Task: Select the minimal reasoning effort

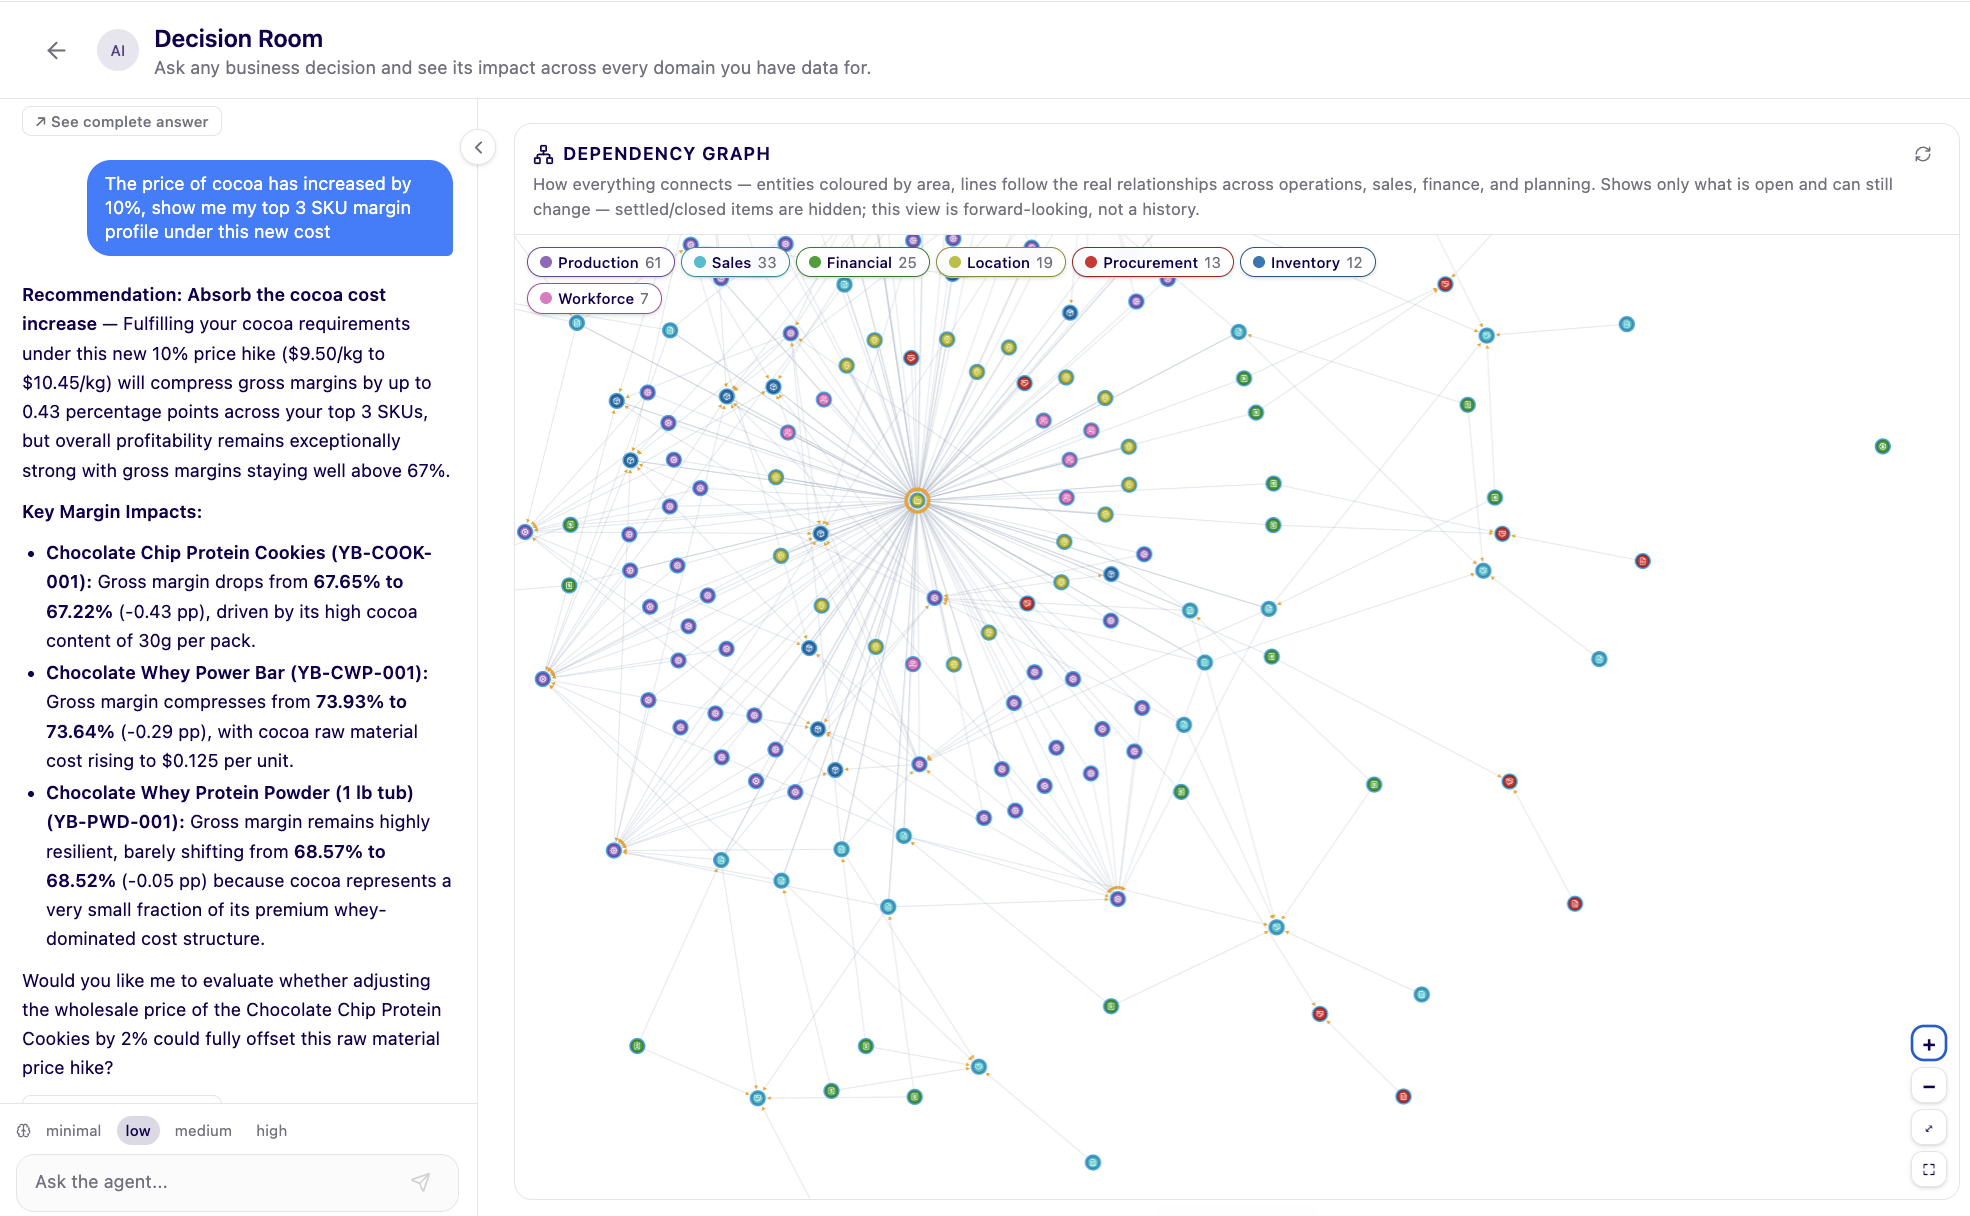Action: click(73, 1131)
